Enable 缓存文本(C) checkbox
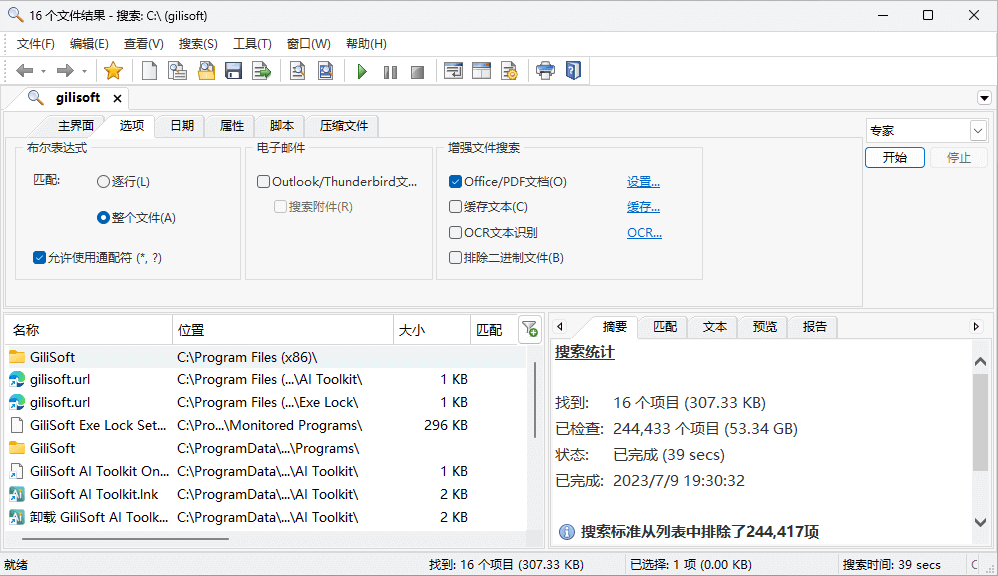The height and width of the screenshot is (576, 998). click(455, 207)
